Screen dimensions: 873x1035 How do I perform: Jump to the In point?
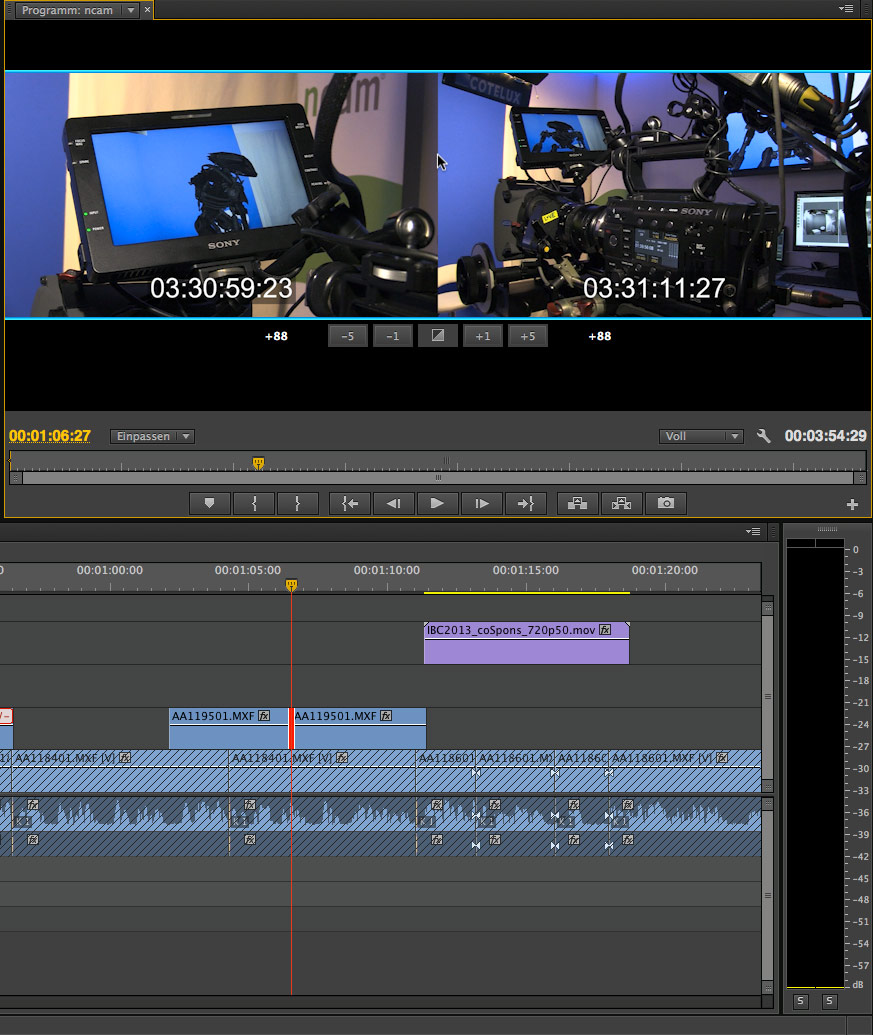tap(350, 503)
